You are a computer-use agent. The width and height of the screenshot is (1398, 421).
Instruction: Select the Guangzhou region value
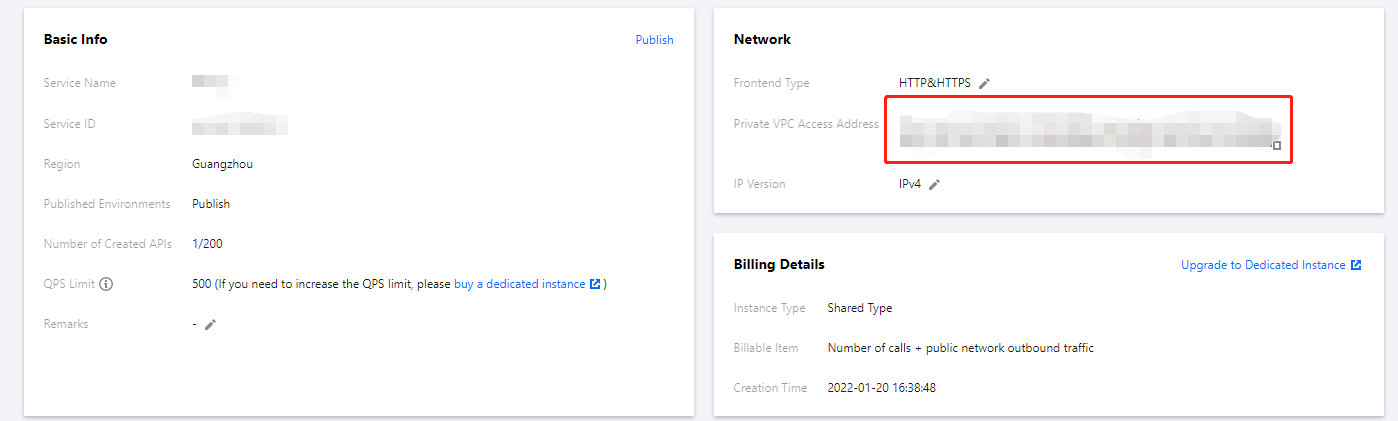tap(222, 164)
